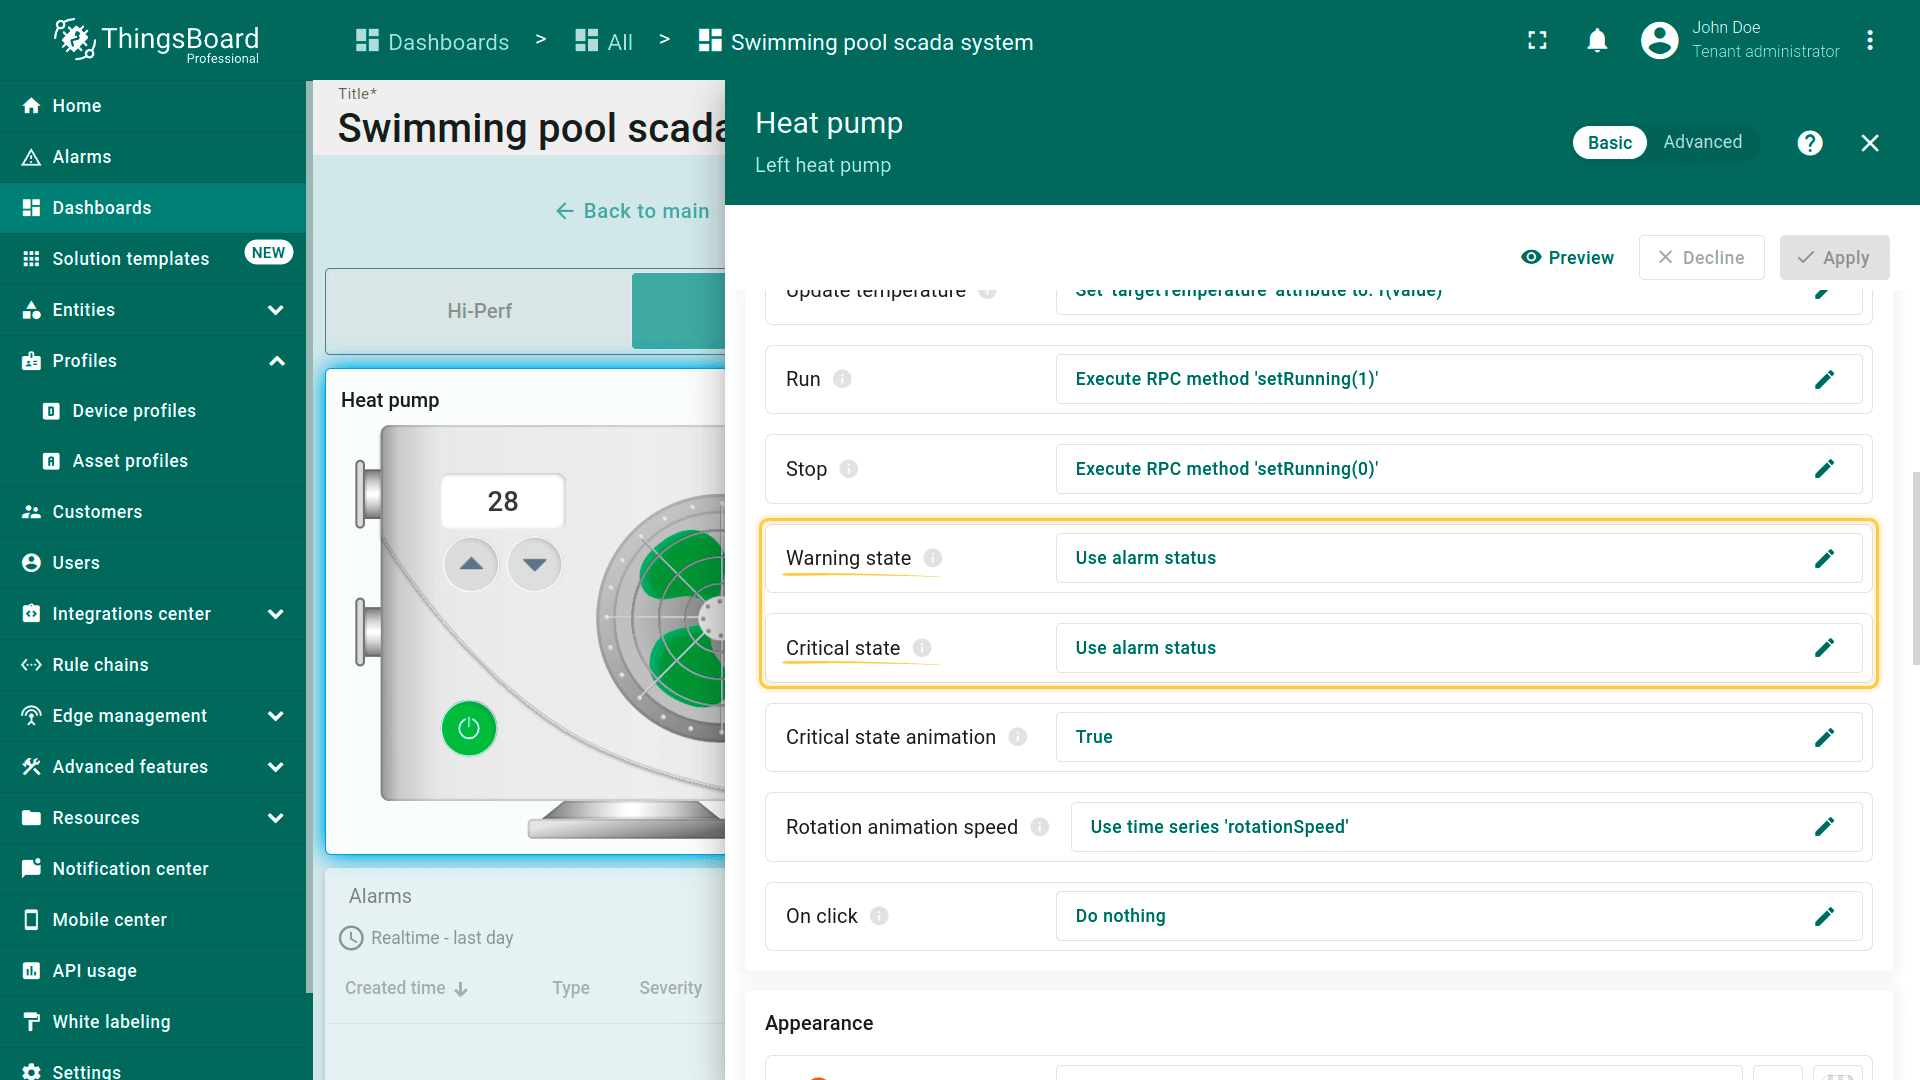
Task: Enter fullscreen mode via the header icon
Action: 1537,41
